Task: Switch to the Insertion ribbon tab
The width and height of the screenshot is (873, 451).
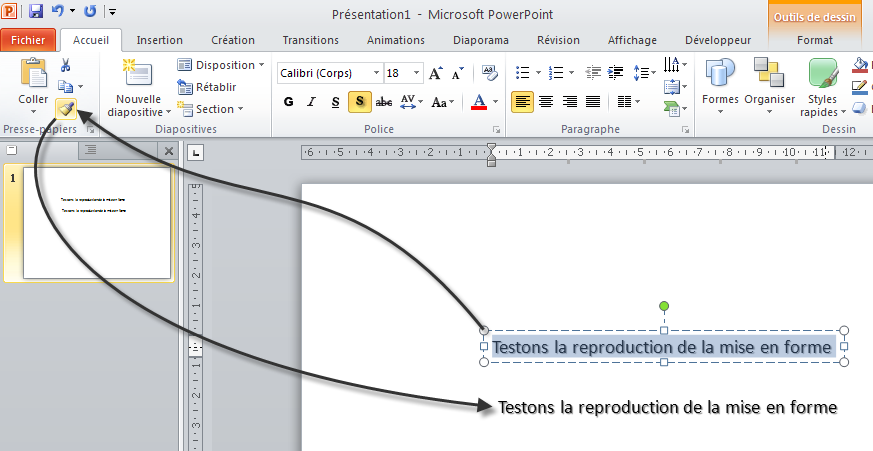Action: tap(159, 40)
